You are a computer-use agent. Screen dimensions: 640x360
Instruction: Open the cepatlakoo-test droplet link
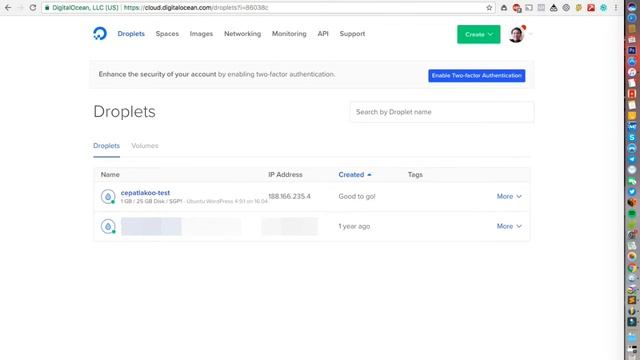(145, 193)
